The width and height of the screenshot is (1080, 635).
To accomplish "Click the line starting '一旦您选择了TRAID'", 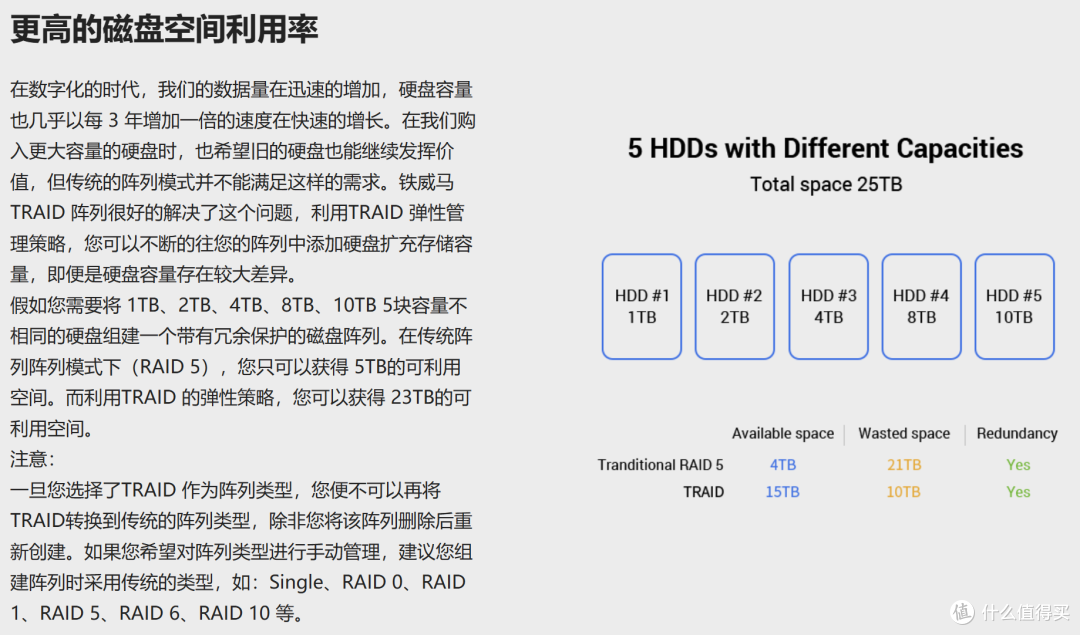I will pos(225,490).
